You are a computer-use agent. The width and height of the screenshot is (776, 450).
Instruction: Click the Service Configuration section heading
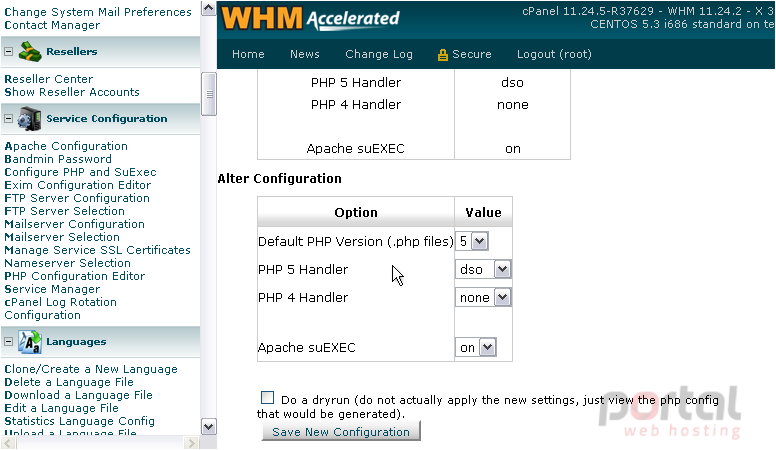tap(107, 119)
